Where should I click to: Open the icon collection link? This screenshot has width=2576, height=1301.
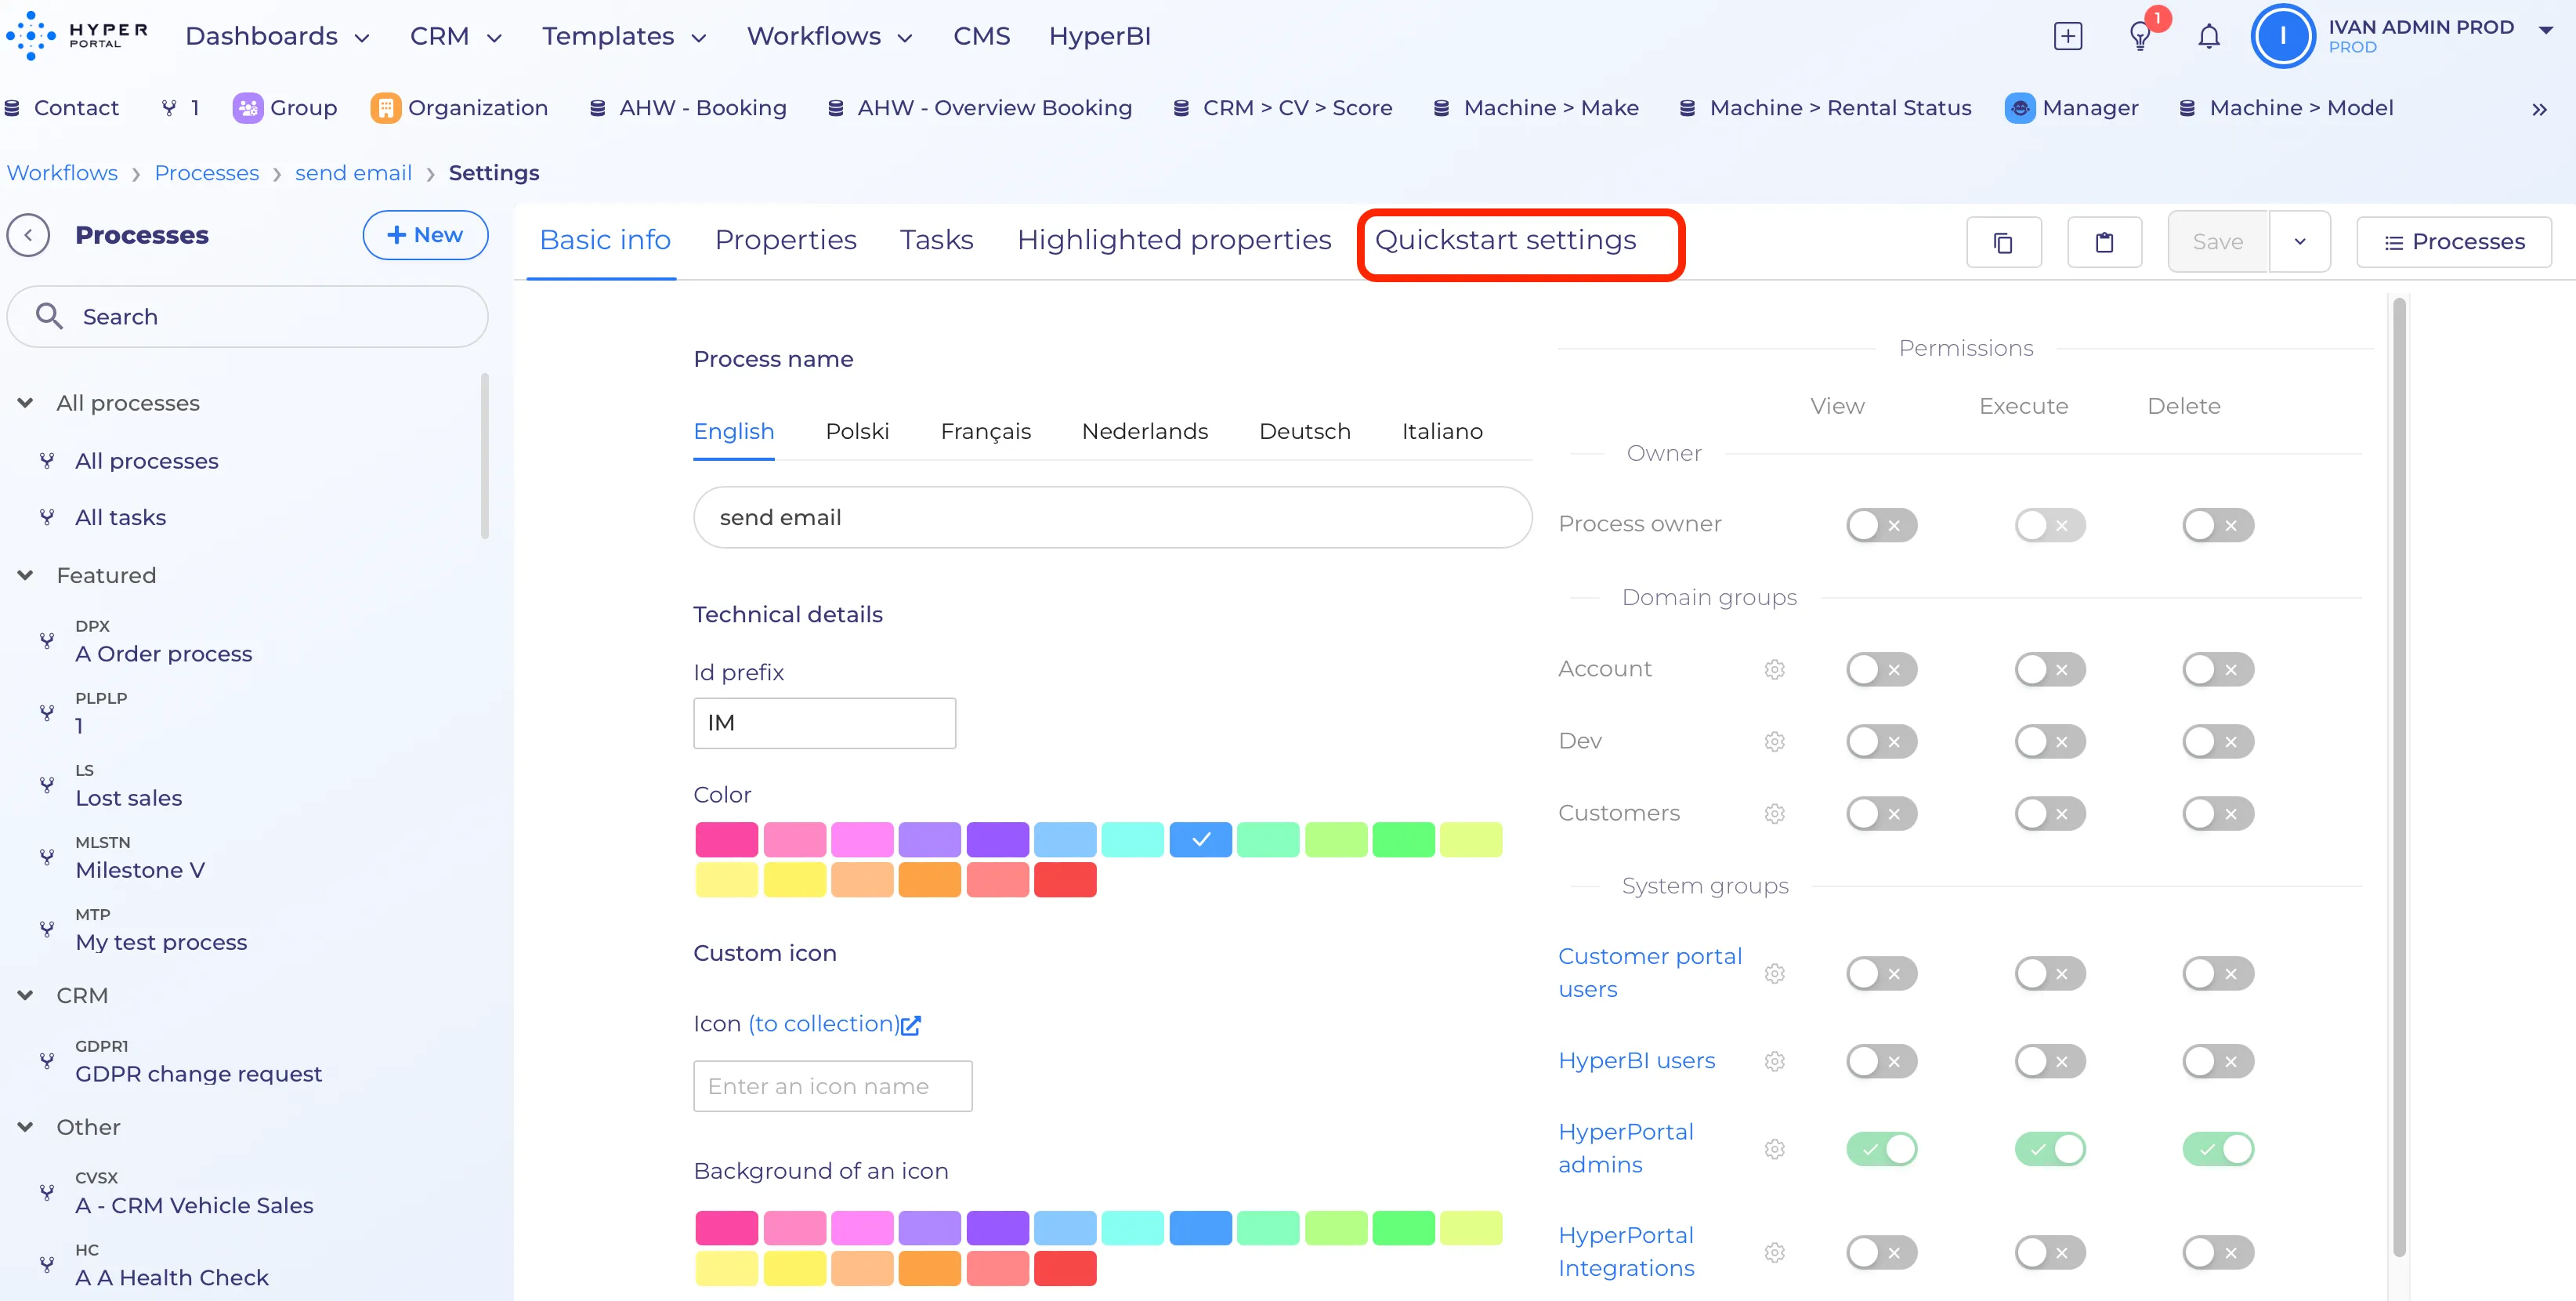click(x=834, y=1024)
